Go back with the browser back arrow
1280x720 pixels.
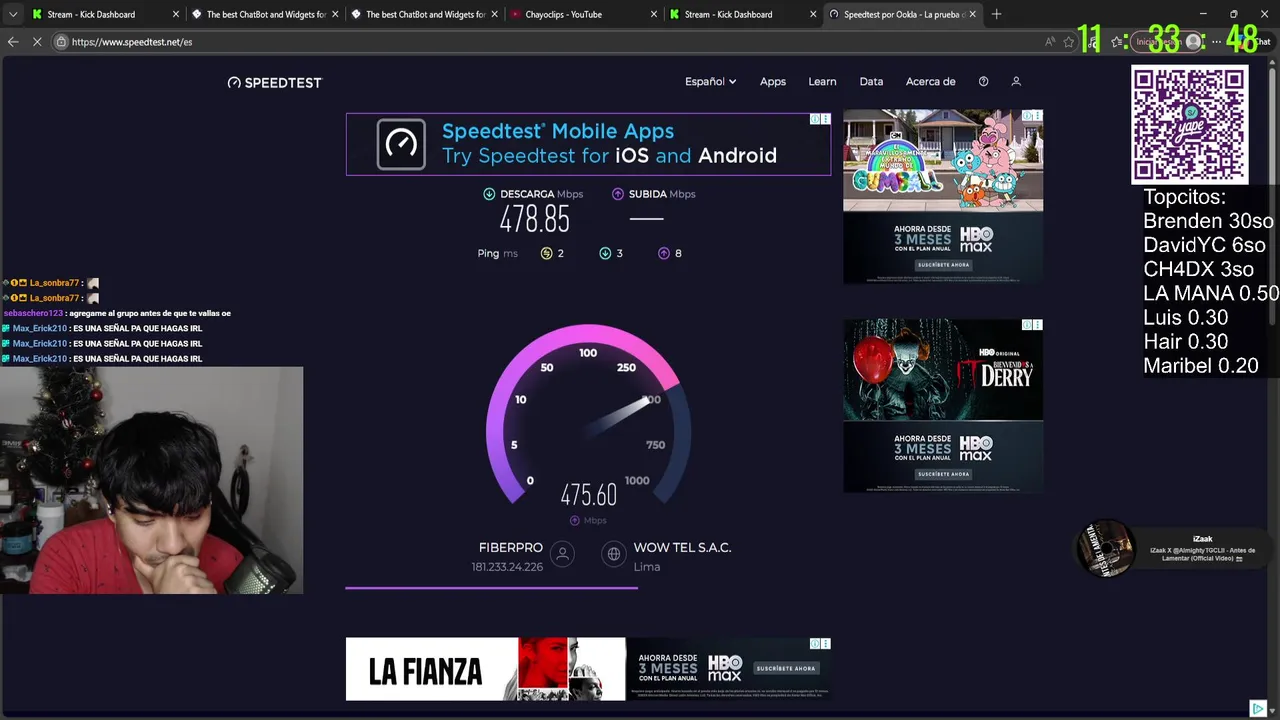(13, 42)
